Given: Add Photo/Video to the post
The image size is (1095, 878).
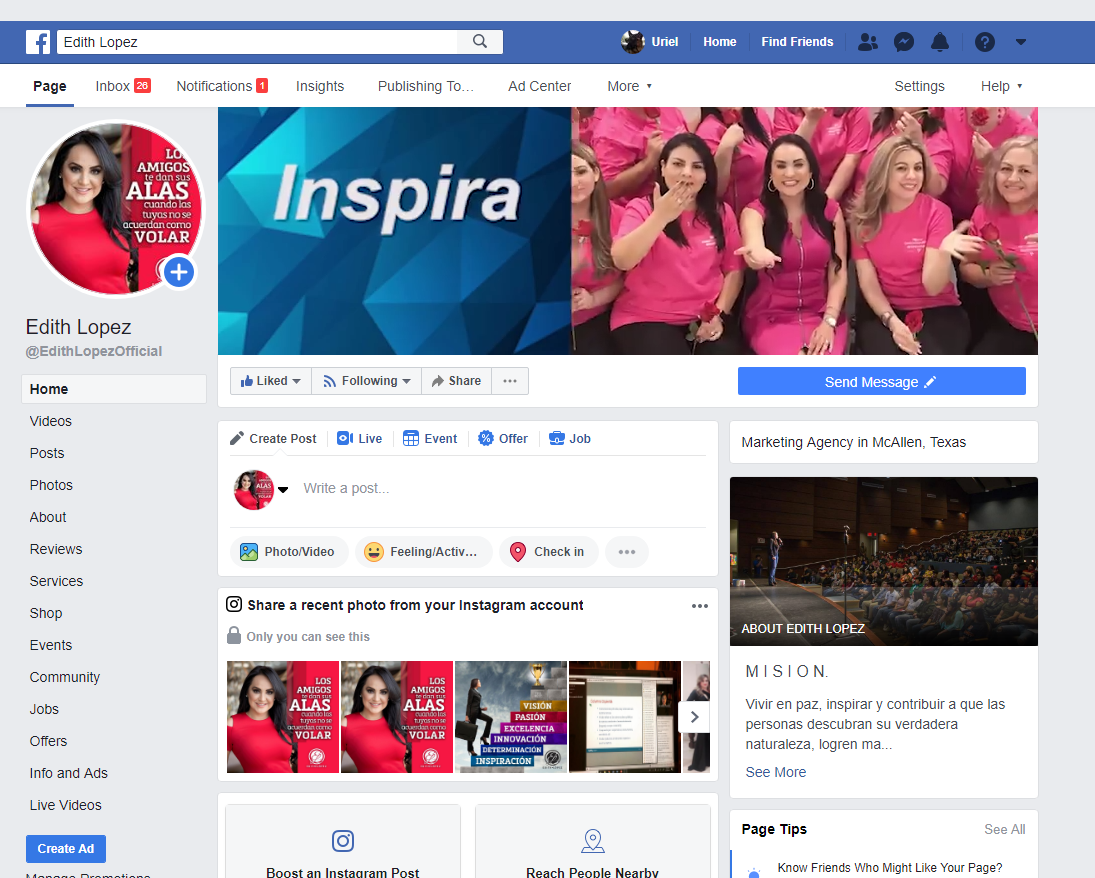Looking at the screenshot, I should (288, 552).
